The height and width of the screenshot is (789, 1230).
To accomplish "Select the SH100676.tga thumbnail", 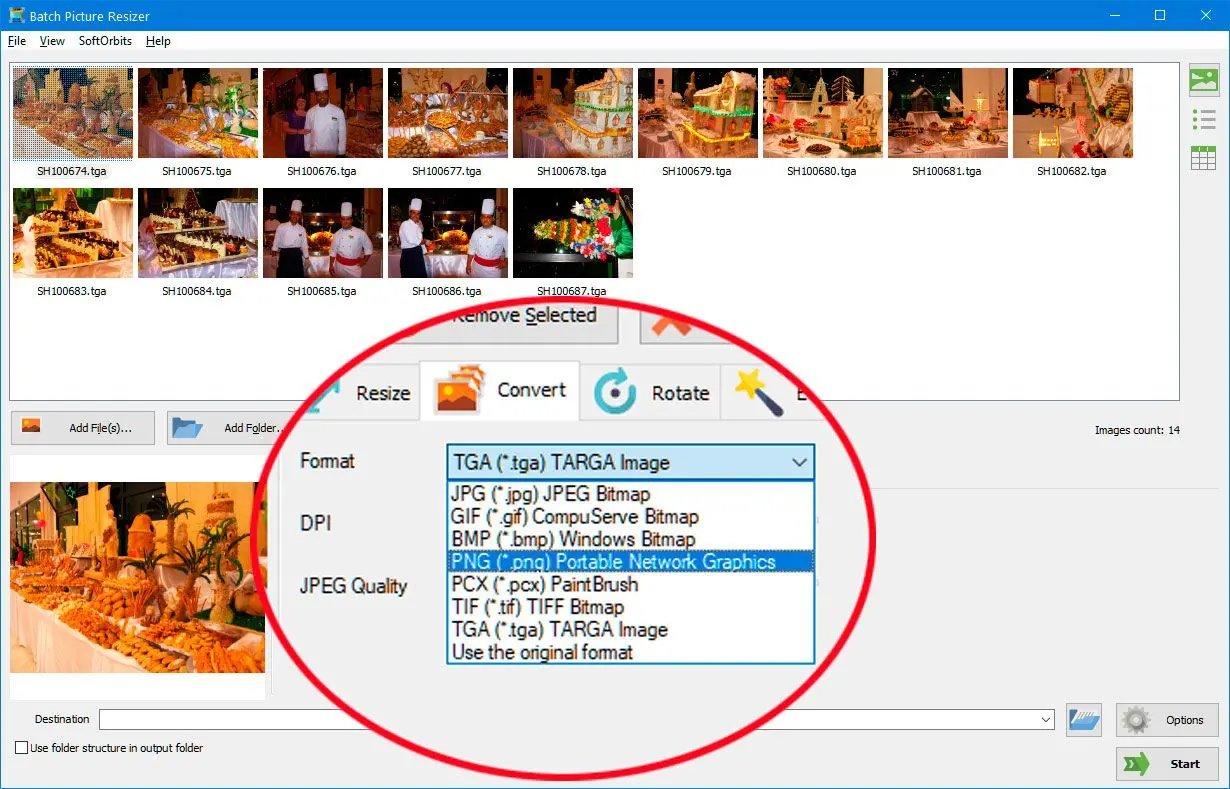I will click(x=322, y=114).
